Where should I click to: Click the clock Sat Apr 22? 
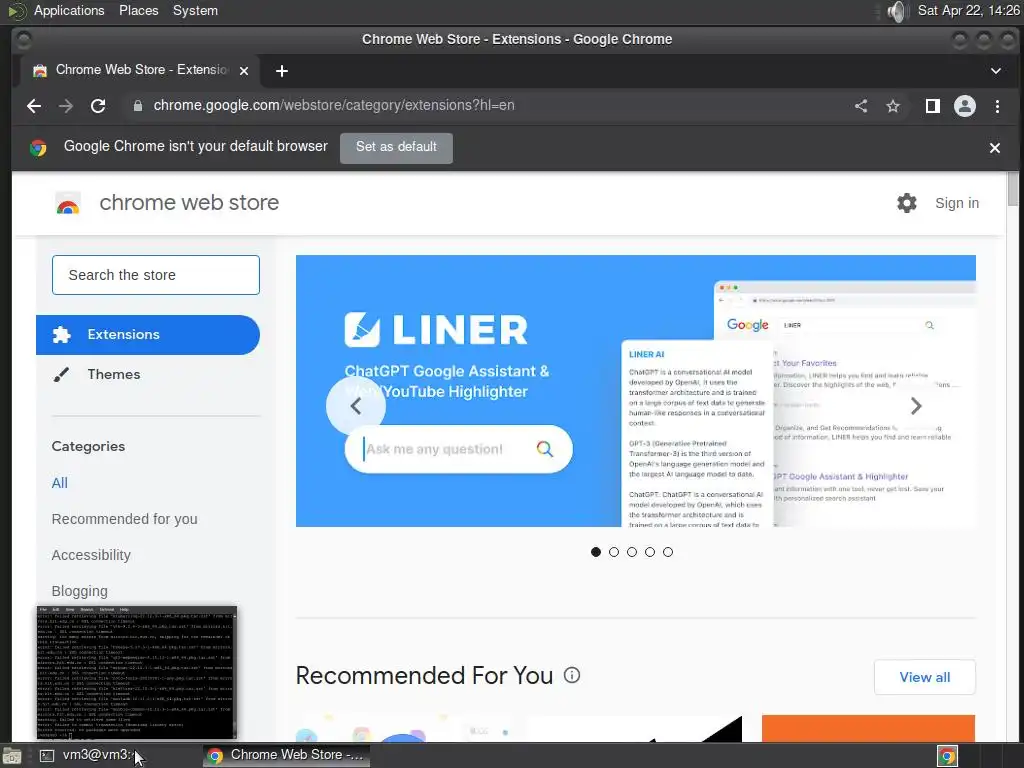coord(968,10)
